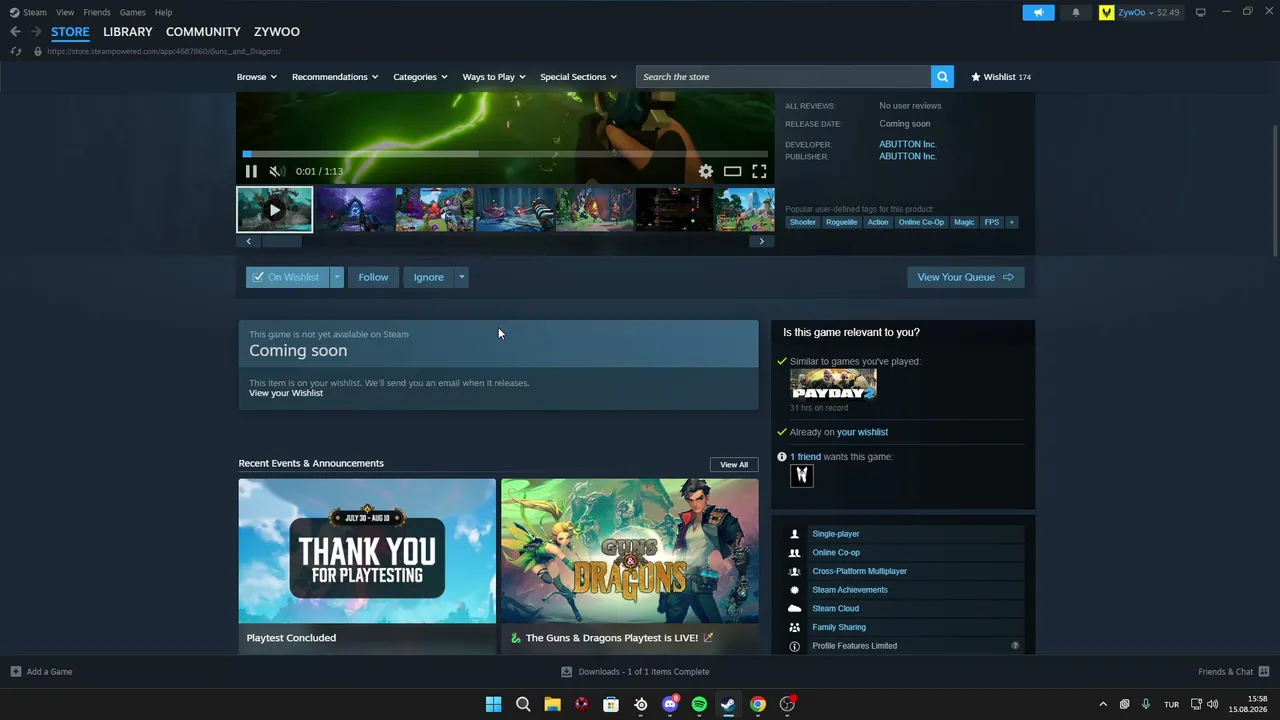The width and height of the screenshot is (1280, 720).
Task: Open the Recommendations dropdown menu
Action: (335, 77)
